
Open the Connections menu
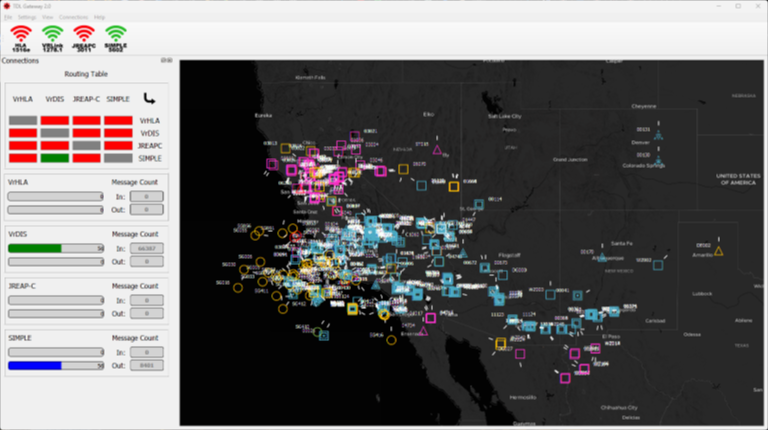coord(73,18)
